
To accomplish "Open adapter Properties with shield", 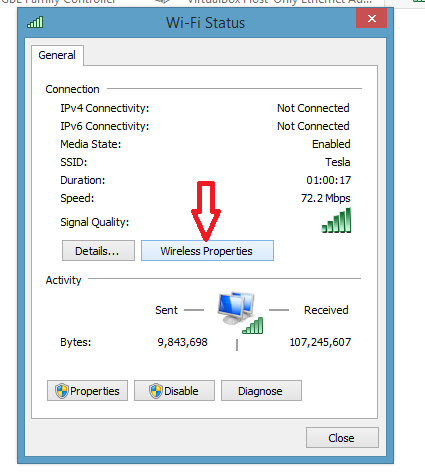I will pyautogui.click(x=87, y=391).
